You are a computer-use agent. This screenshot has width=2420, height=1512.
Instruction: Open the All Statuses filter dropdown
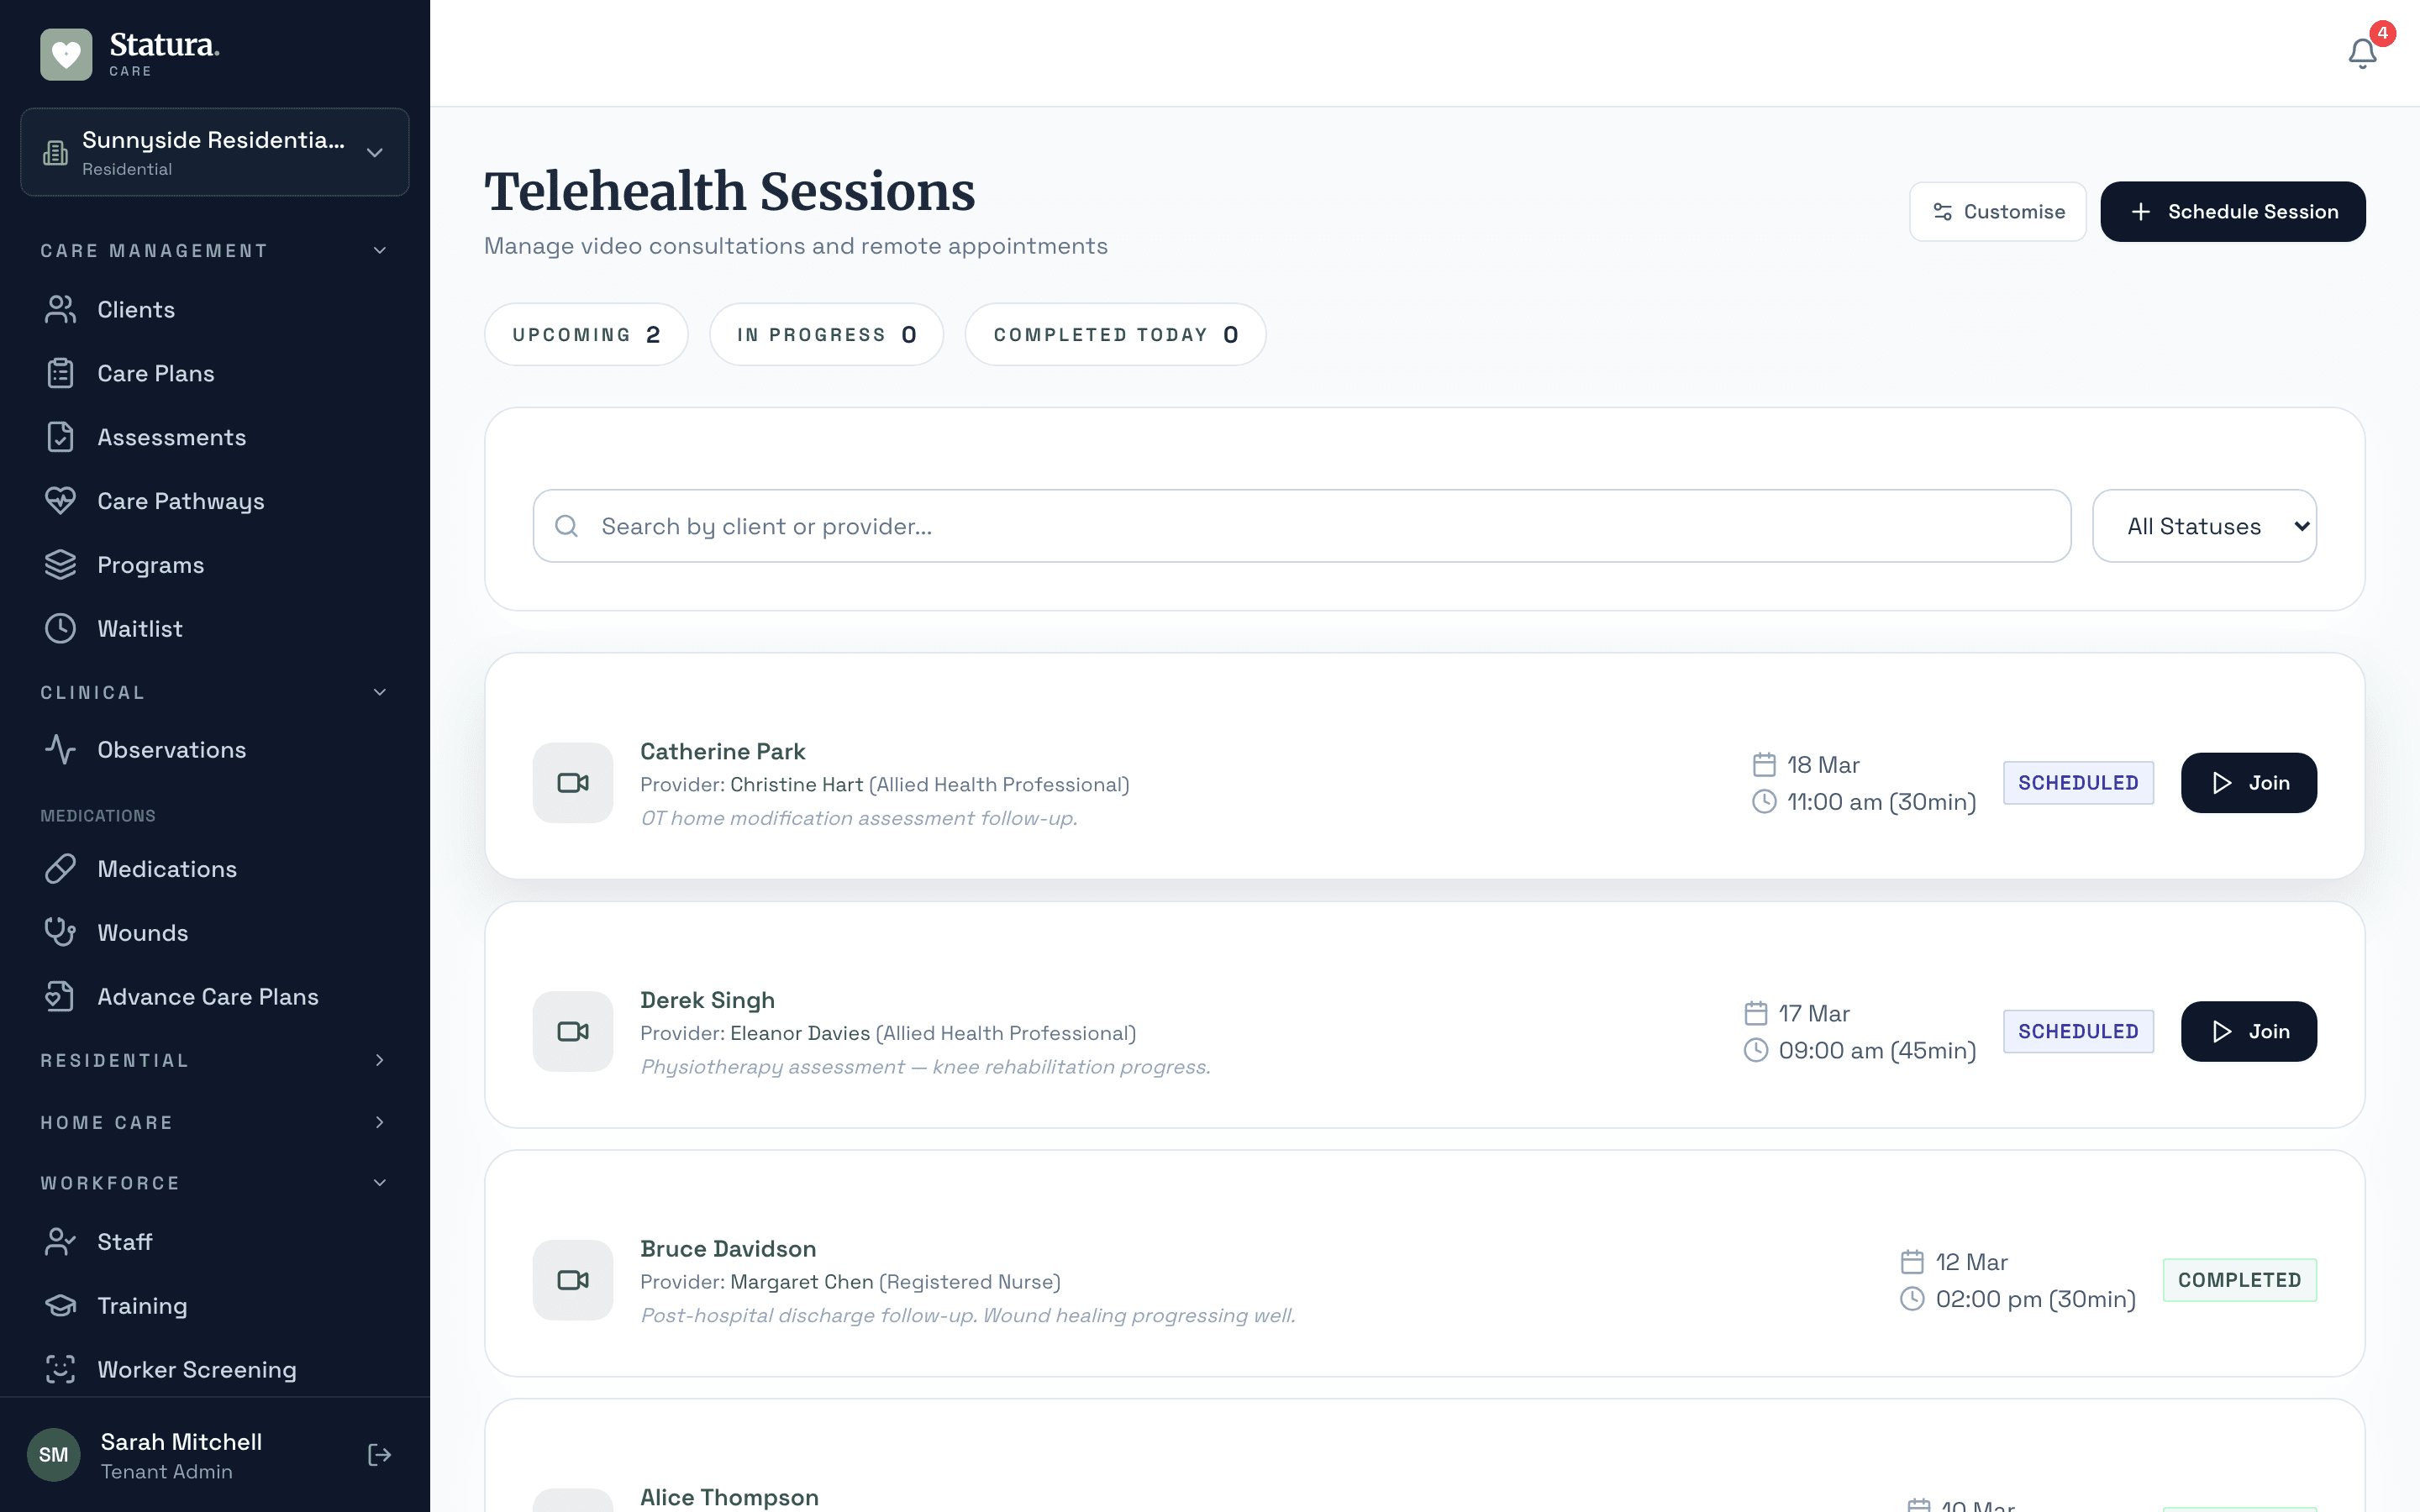coord(2205,525)
